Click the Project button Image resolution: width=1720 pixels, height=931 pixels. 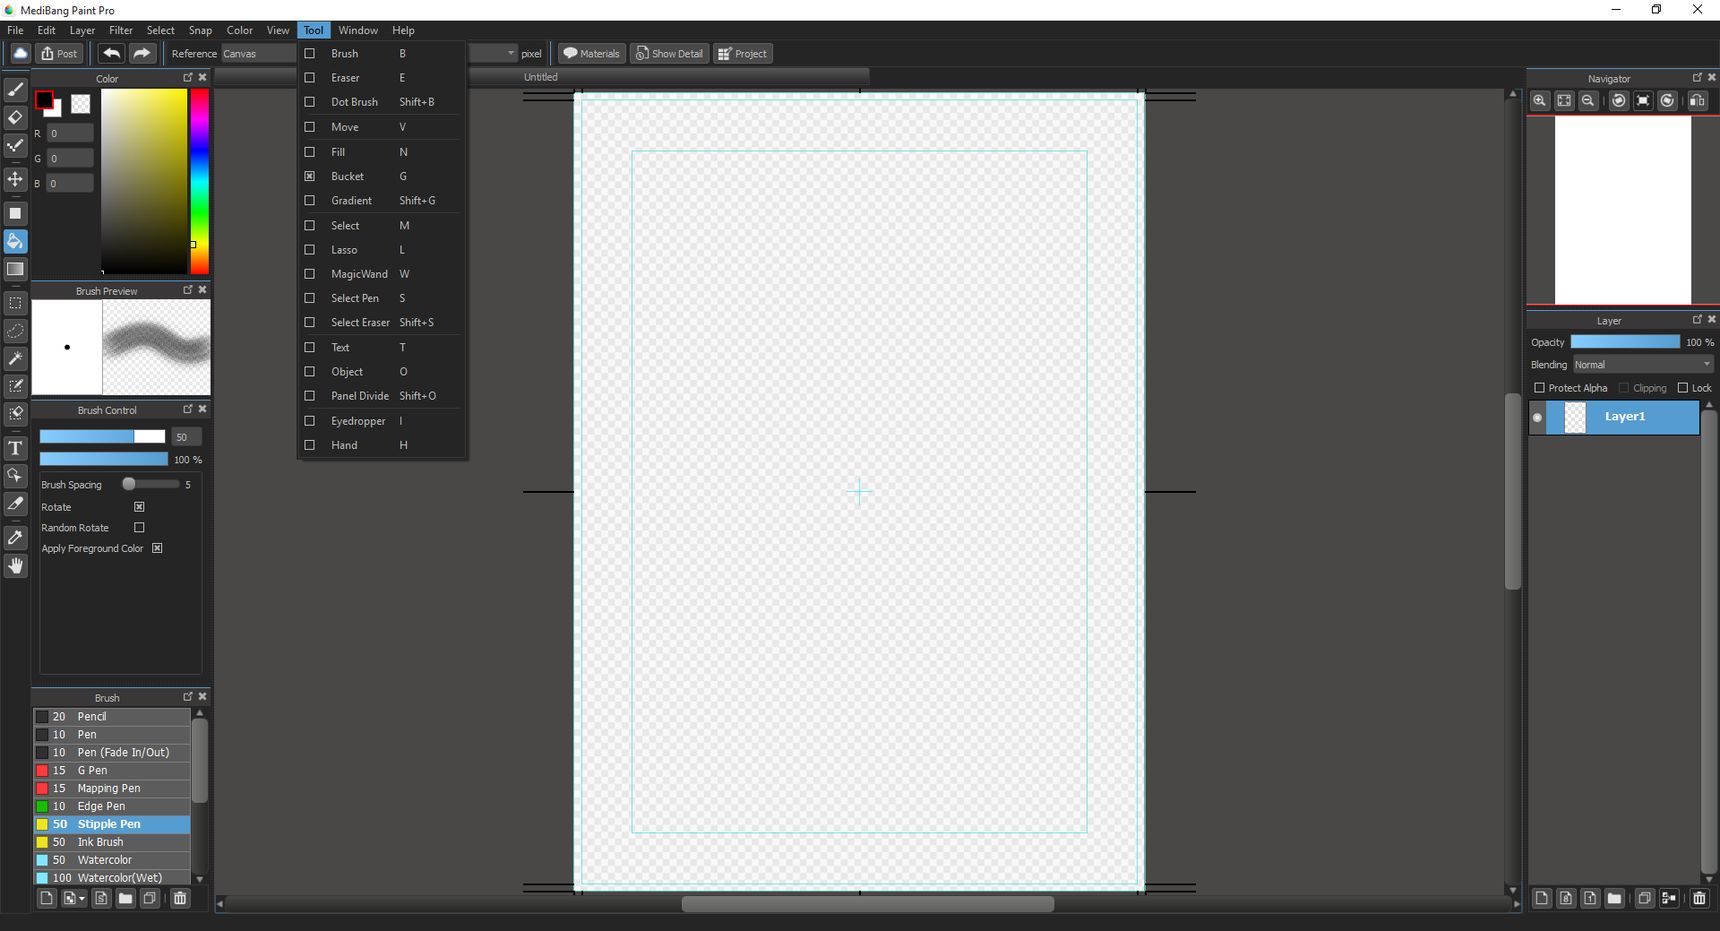click(x=742, y=53)
